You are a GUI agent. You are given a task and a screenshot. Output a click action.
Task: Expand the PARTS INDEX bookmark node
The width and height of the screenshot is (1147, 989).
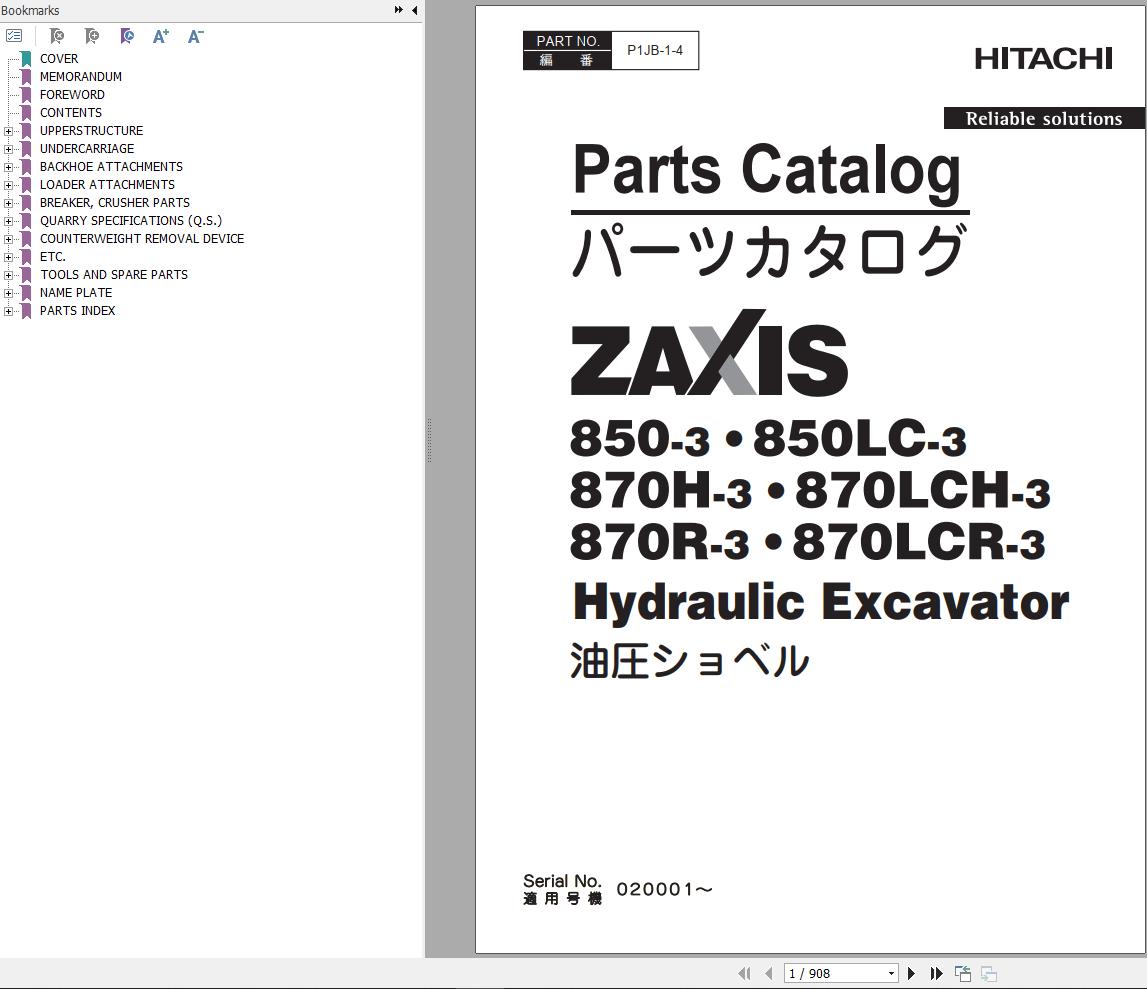click(x=8, y=311)
